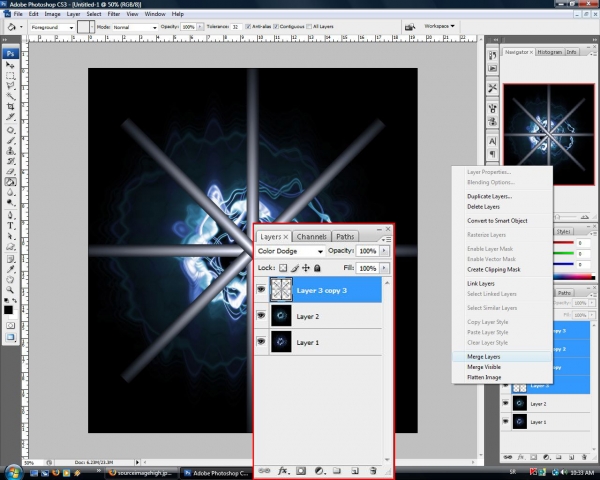Open the Mode Normal dropdown in options bar

tap(135, 28)
